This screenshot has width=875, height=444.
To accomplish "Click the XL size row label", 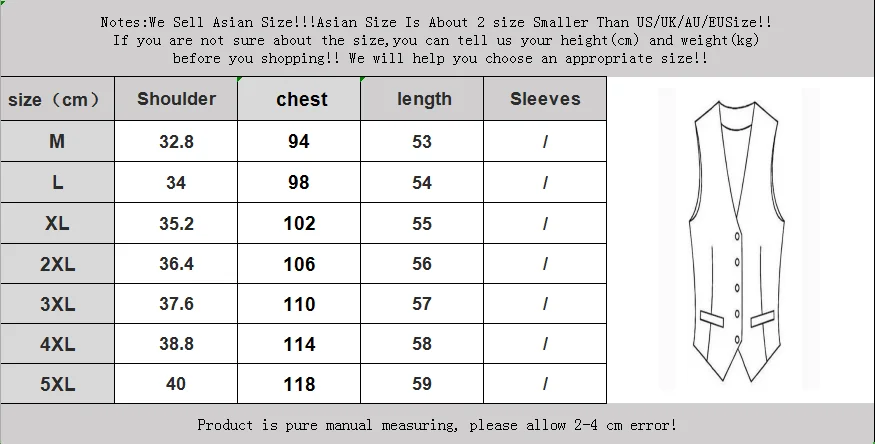I will coord(57,223).
